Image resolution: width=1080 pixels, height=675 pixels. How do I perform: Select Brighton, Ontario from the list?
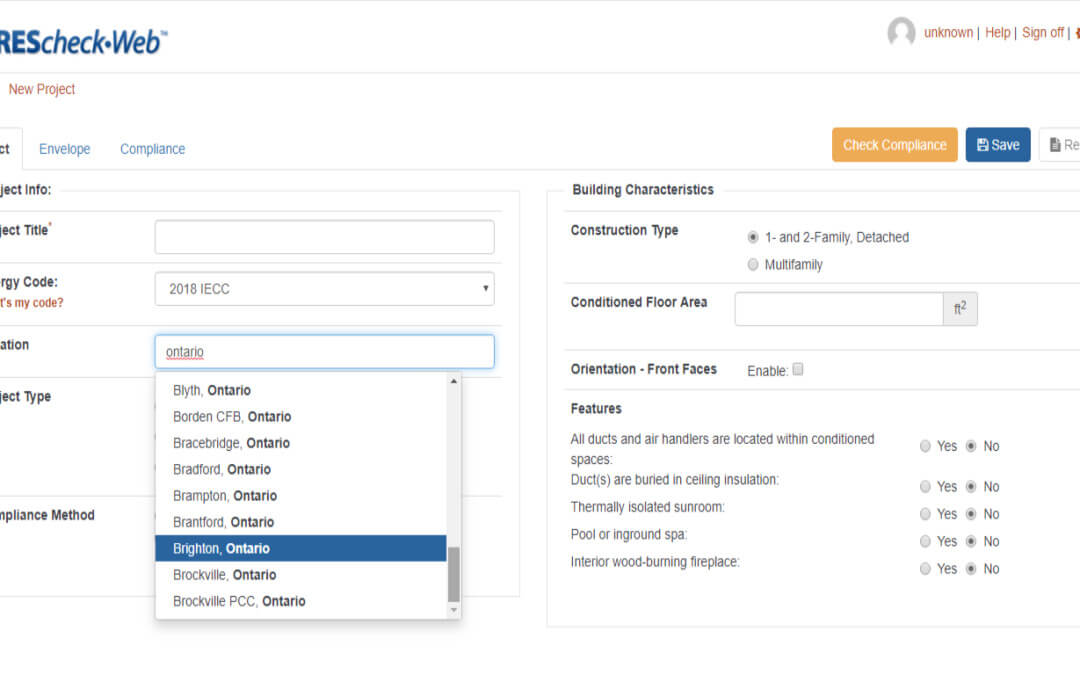(x=300, y=548)
